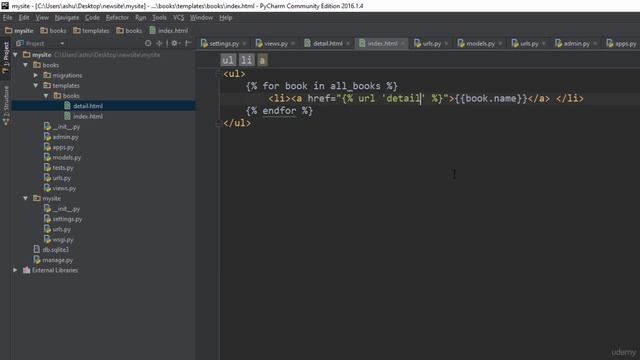Collapse the root mysite project node
The height and width of the screenshot is (360, 640).
pos(16,55)
